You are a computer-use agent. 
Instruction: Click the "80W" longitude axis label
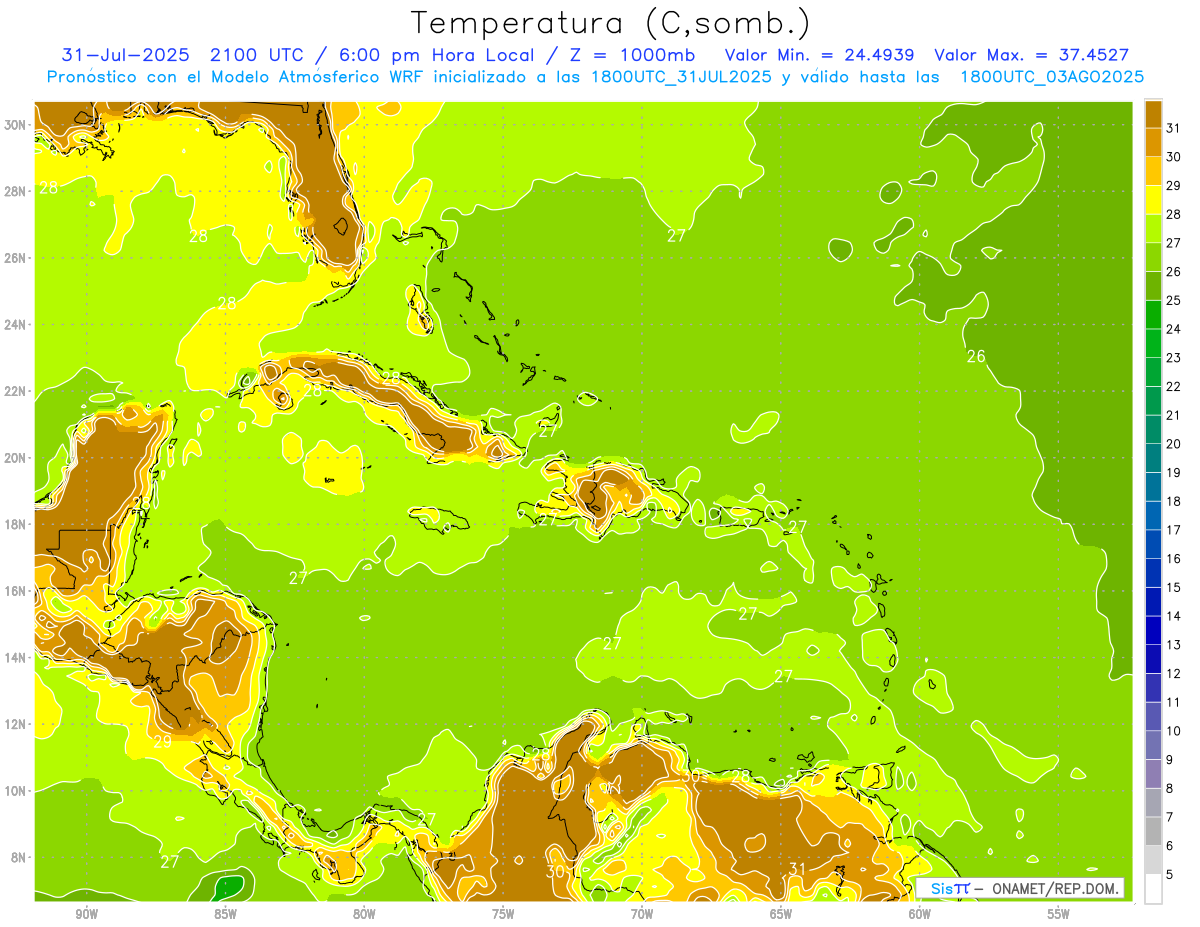pyautogui.click(x=364, y=914)
